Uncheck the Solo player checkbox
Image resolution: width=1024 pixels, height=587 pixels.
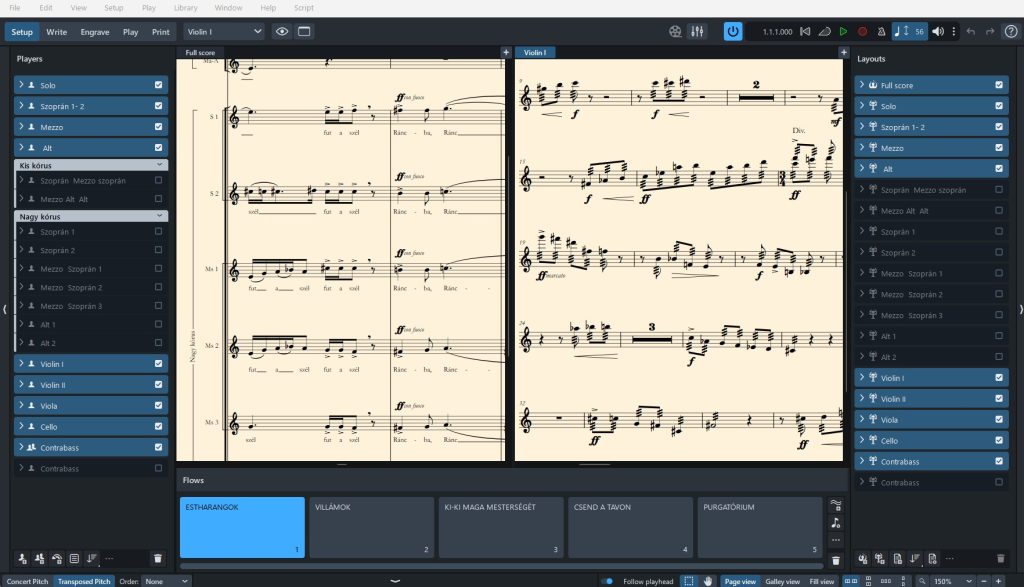[158, 85]
